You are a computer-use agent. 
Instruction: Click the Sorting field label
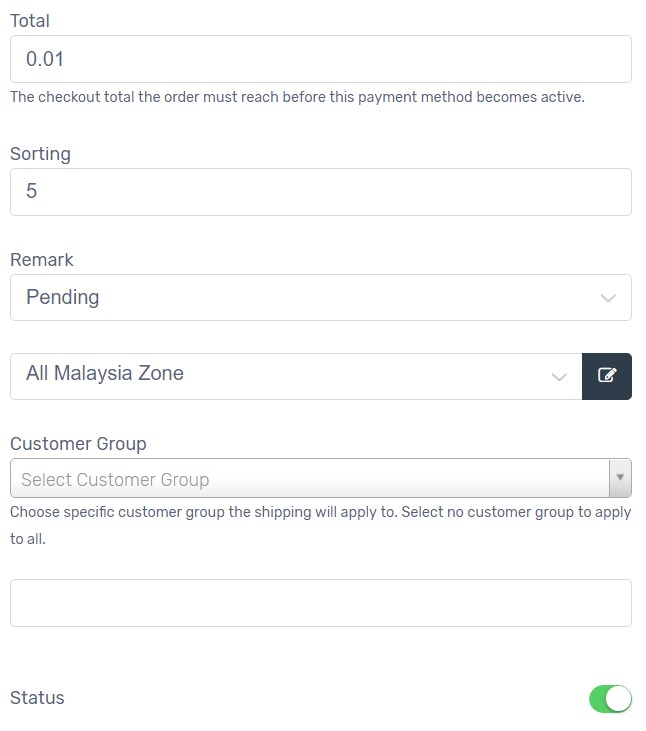coord(41,154)
